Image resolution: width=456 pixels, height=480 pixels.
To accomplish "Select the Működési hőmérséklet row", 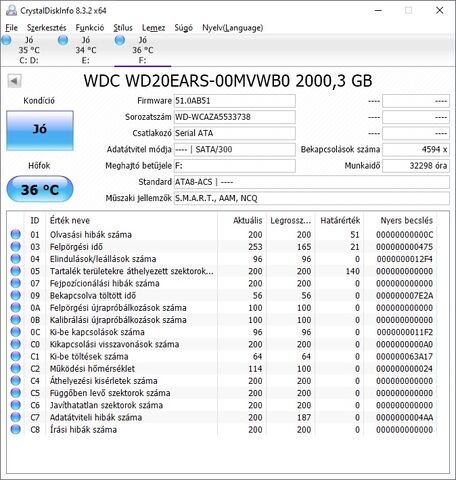I will tap(222, 369).
